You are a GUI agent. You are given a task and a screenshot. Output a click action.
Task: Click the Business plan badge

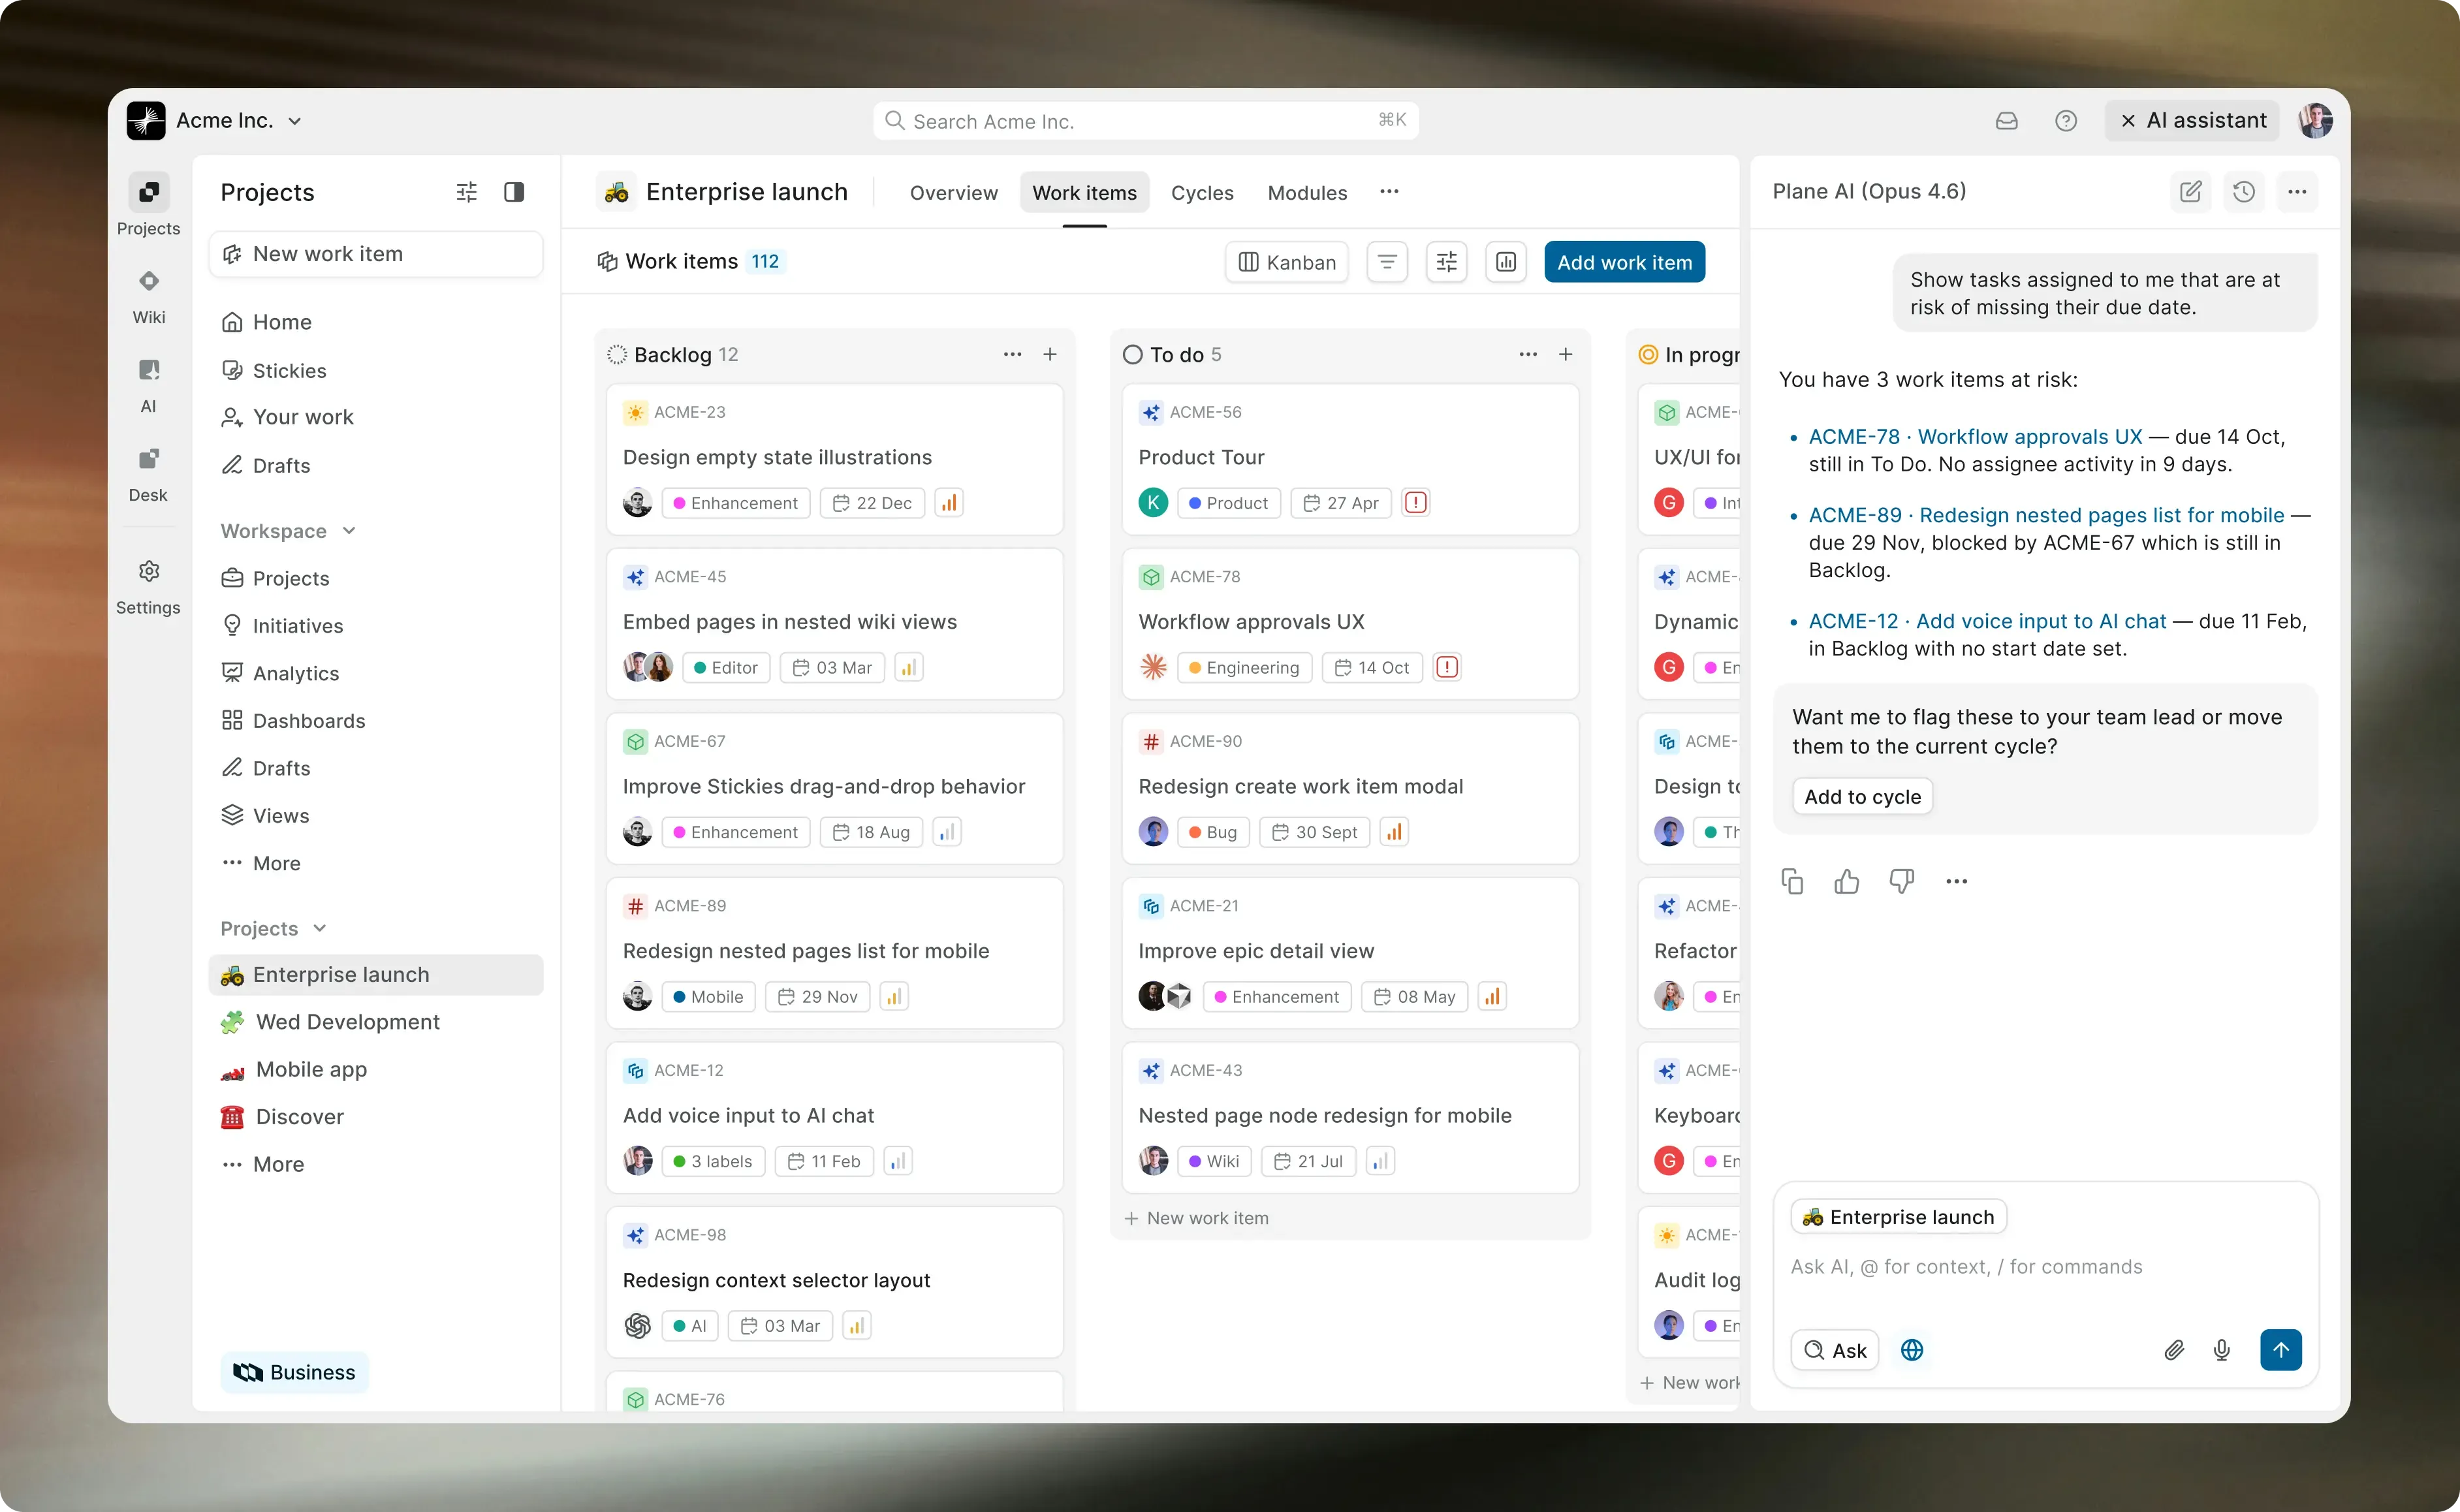[x=294, y=1372]
